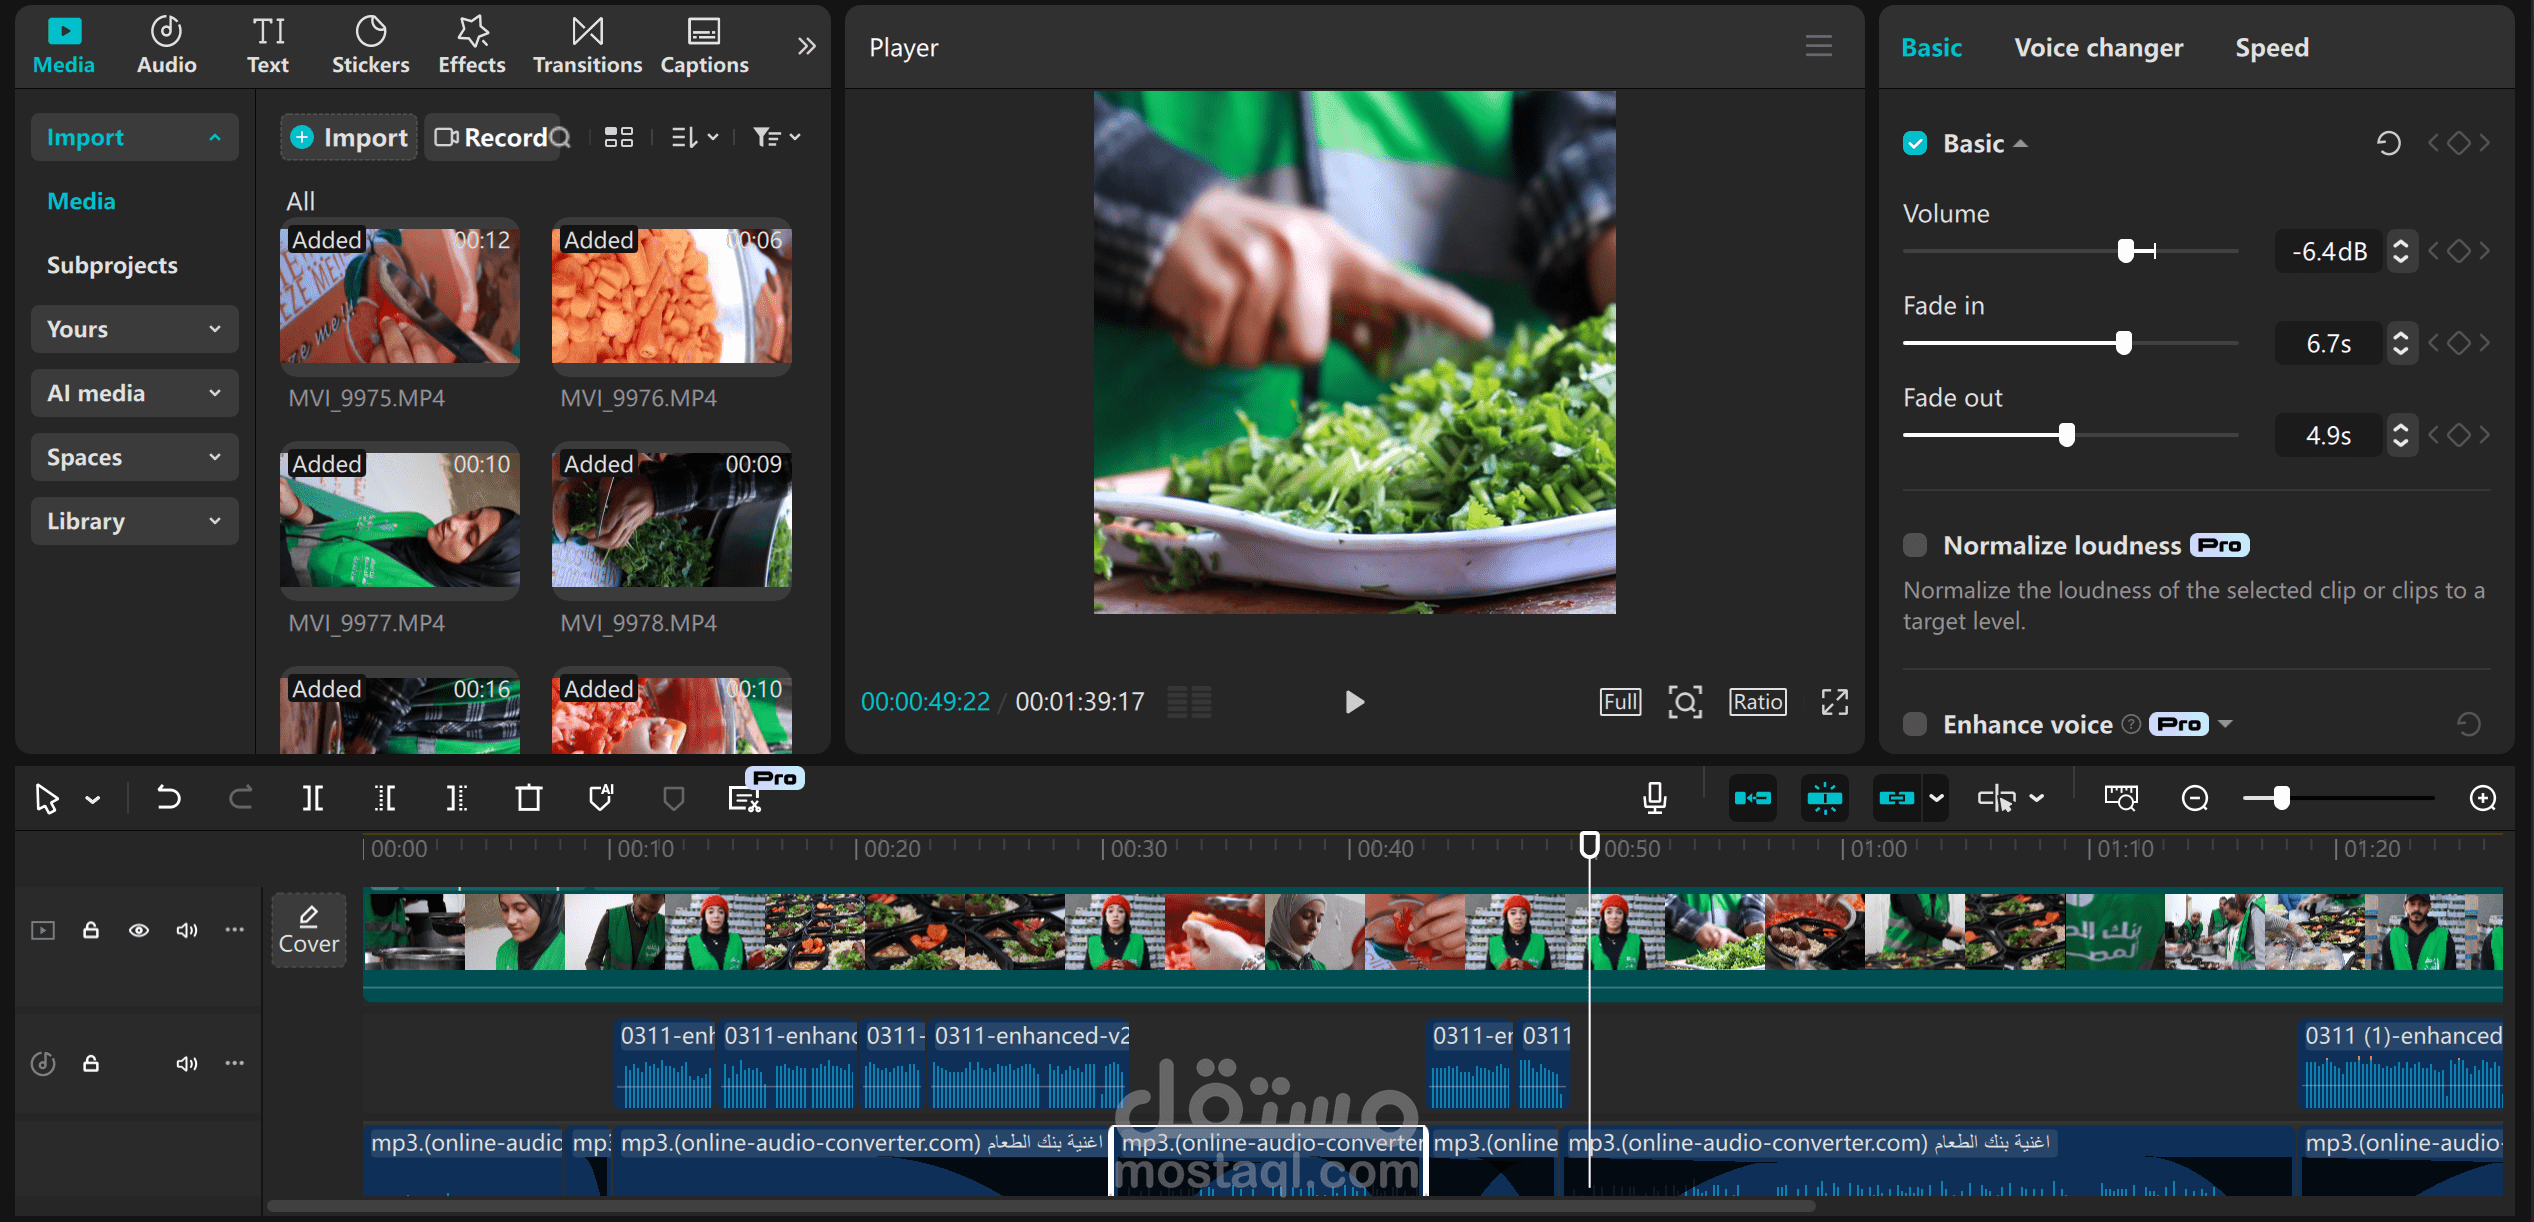Enable Normalize loudness checkbox

pyautogui.click(x=1915, y=545)
